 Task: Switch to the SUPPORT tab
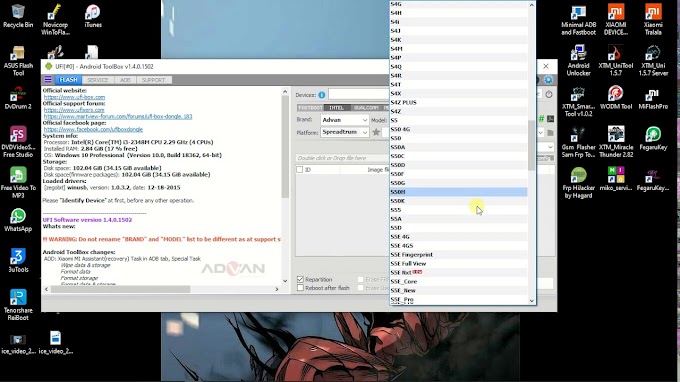tap(154, 80)
